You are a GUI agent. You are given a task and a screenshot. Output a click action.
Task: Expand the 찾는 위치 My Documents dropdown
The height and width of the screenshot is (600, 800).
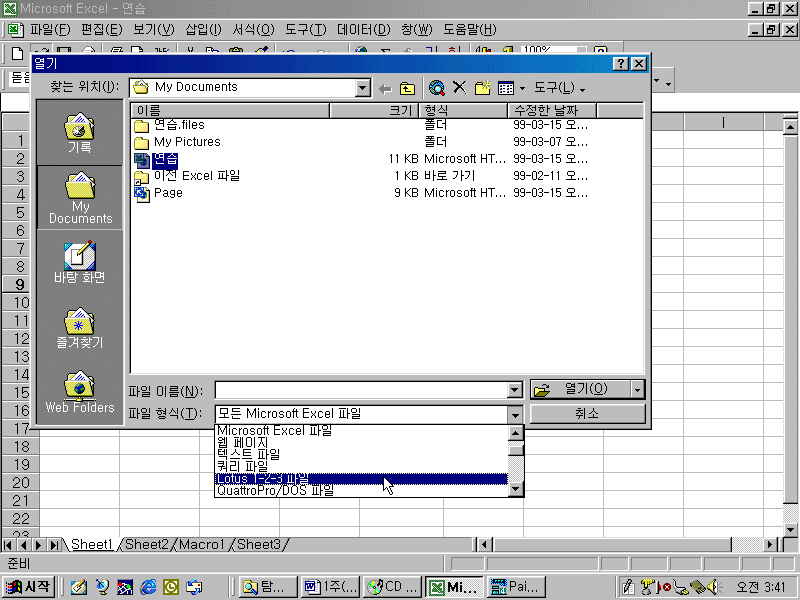pyautogui.click(x=362, y=88)
